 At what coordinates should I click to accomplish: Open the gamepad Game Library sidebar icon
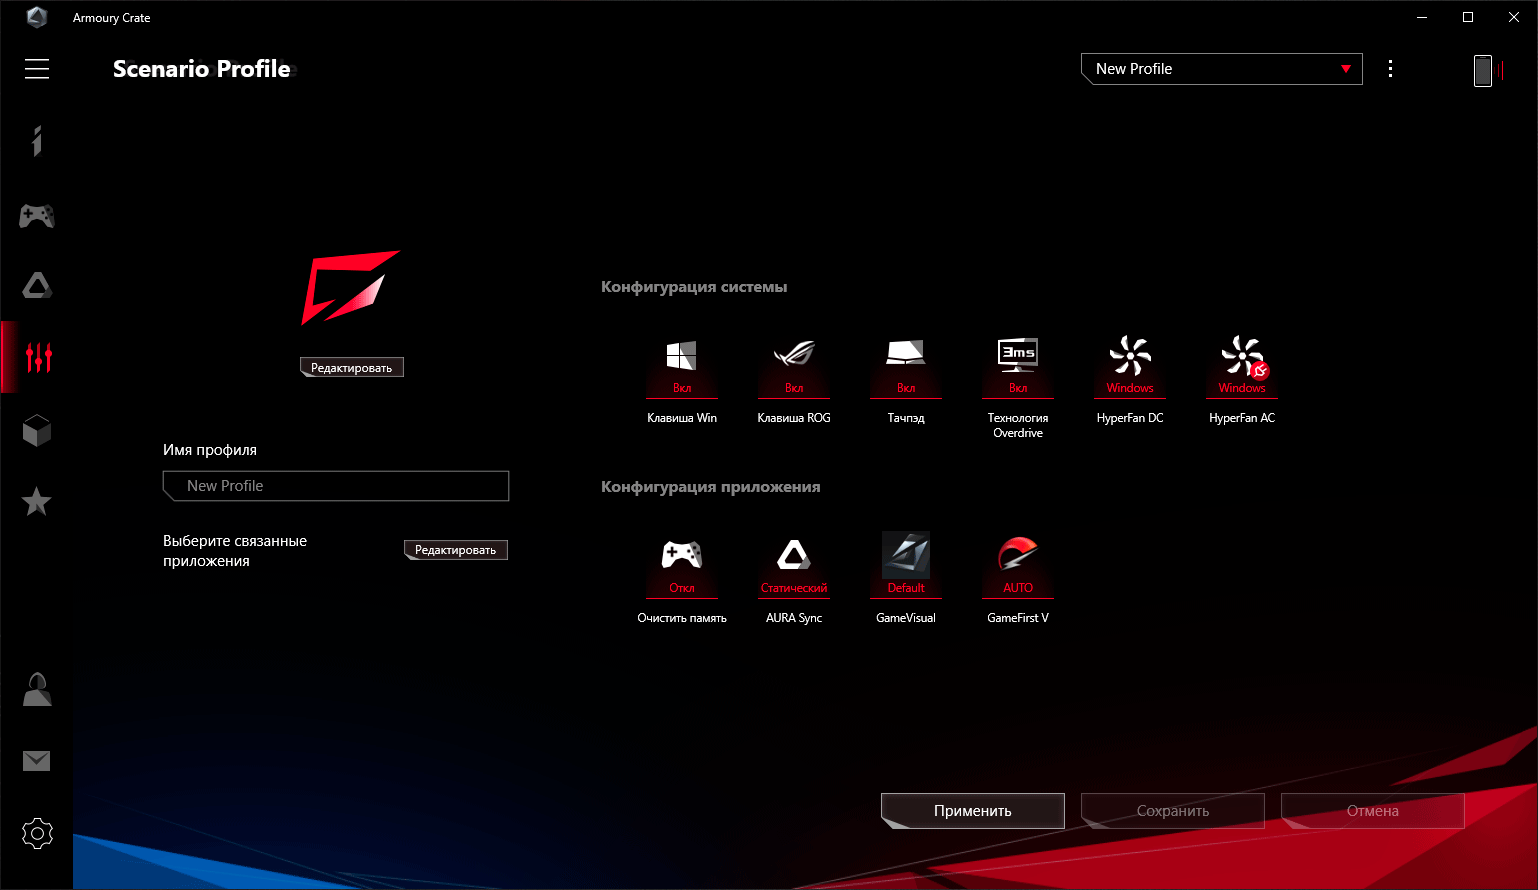(37, 215)
